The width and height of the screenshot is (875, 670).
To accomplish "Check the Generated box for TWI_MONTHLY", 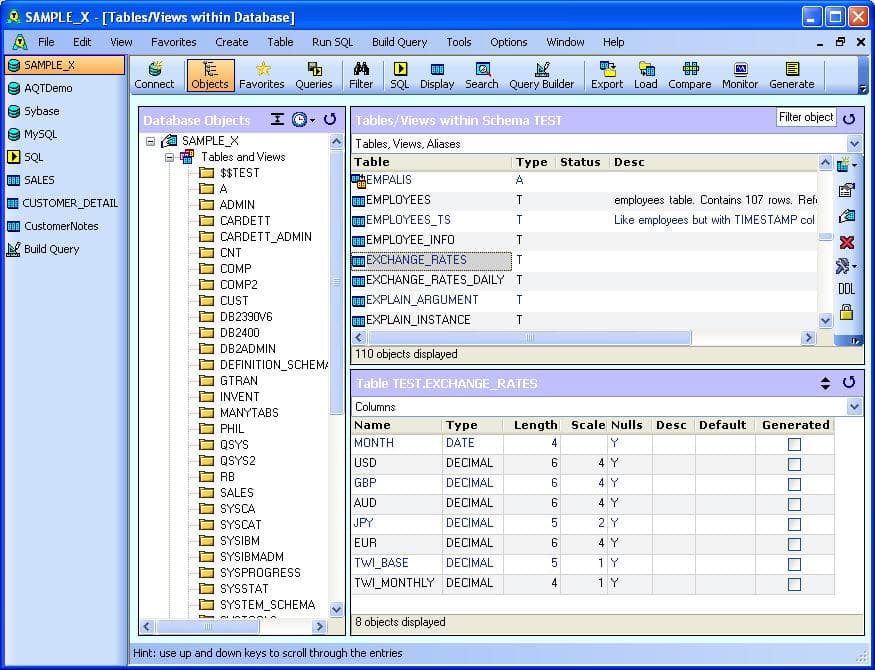I will point(794,583).
